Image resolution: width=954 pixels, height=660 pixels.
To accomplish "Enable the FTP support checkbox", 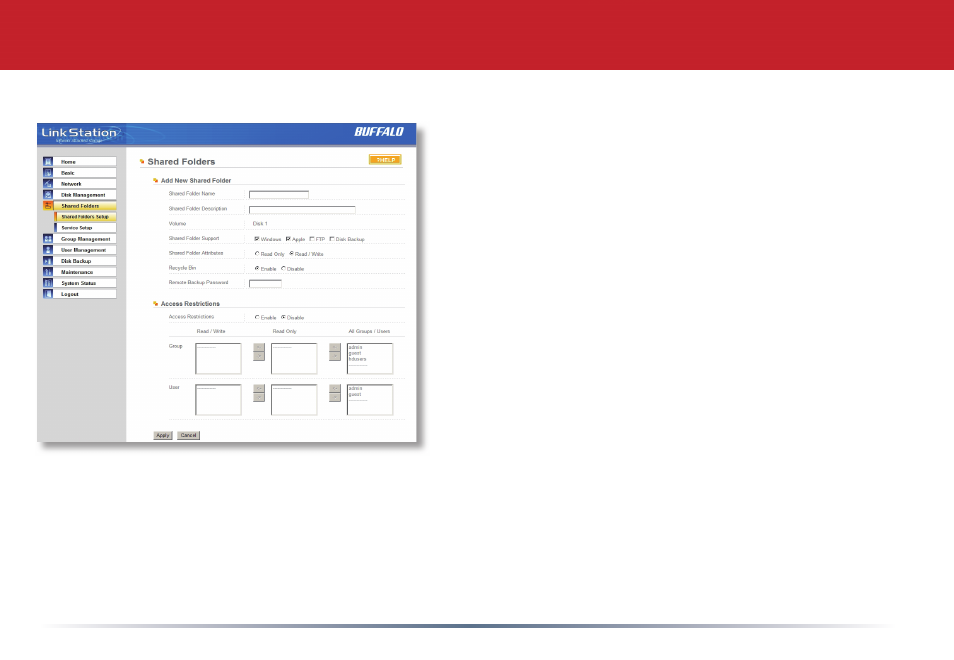I will [x=312, y=239].
